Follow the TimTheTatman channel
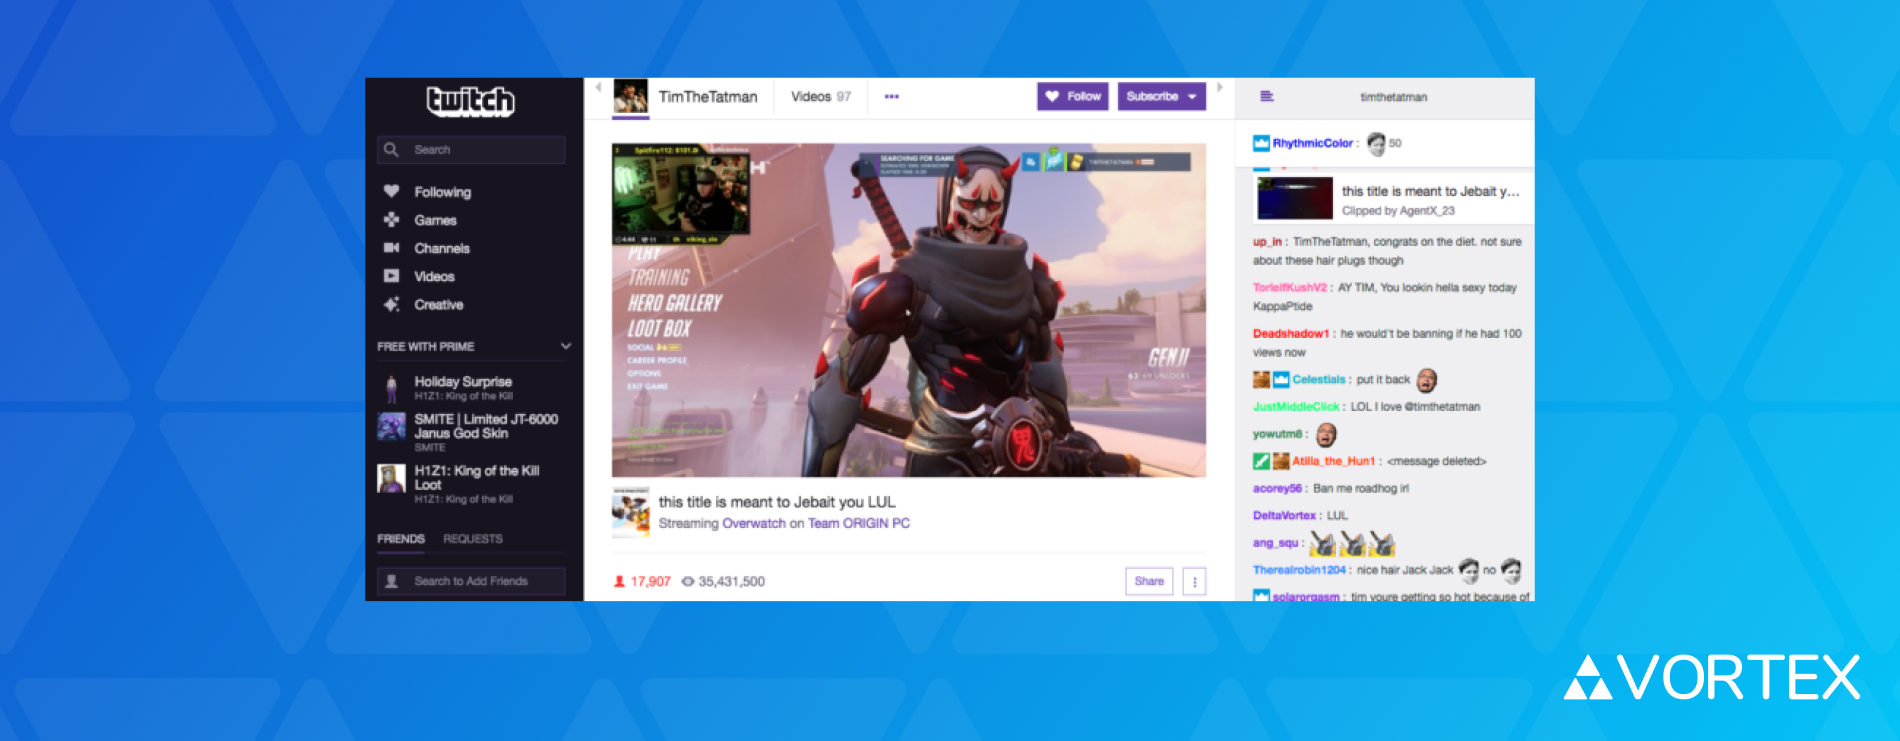 1073,97
